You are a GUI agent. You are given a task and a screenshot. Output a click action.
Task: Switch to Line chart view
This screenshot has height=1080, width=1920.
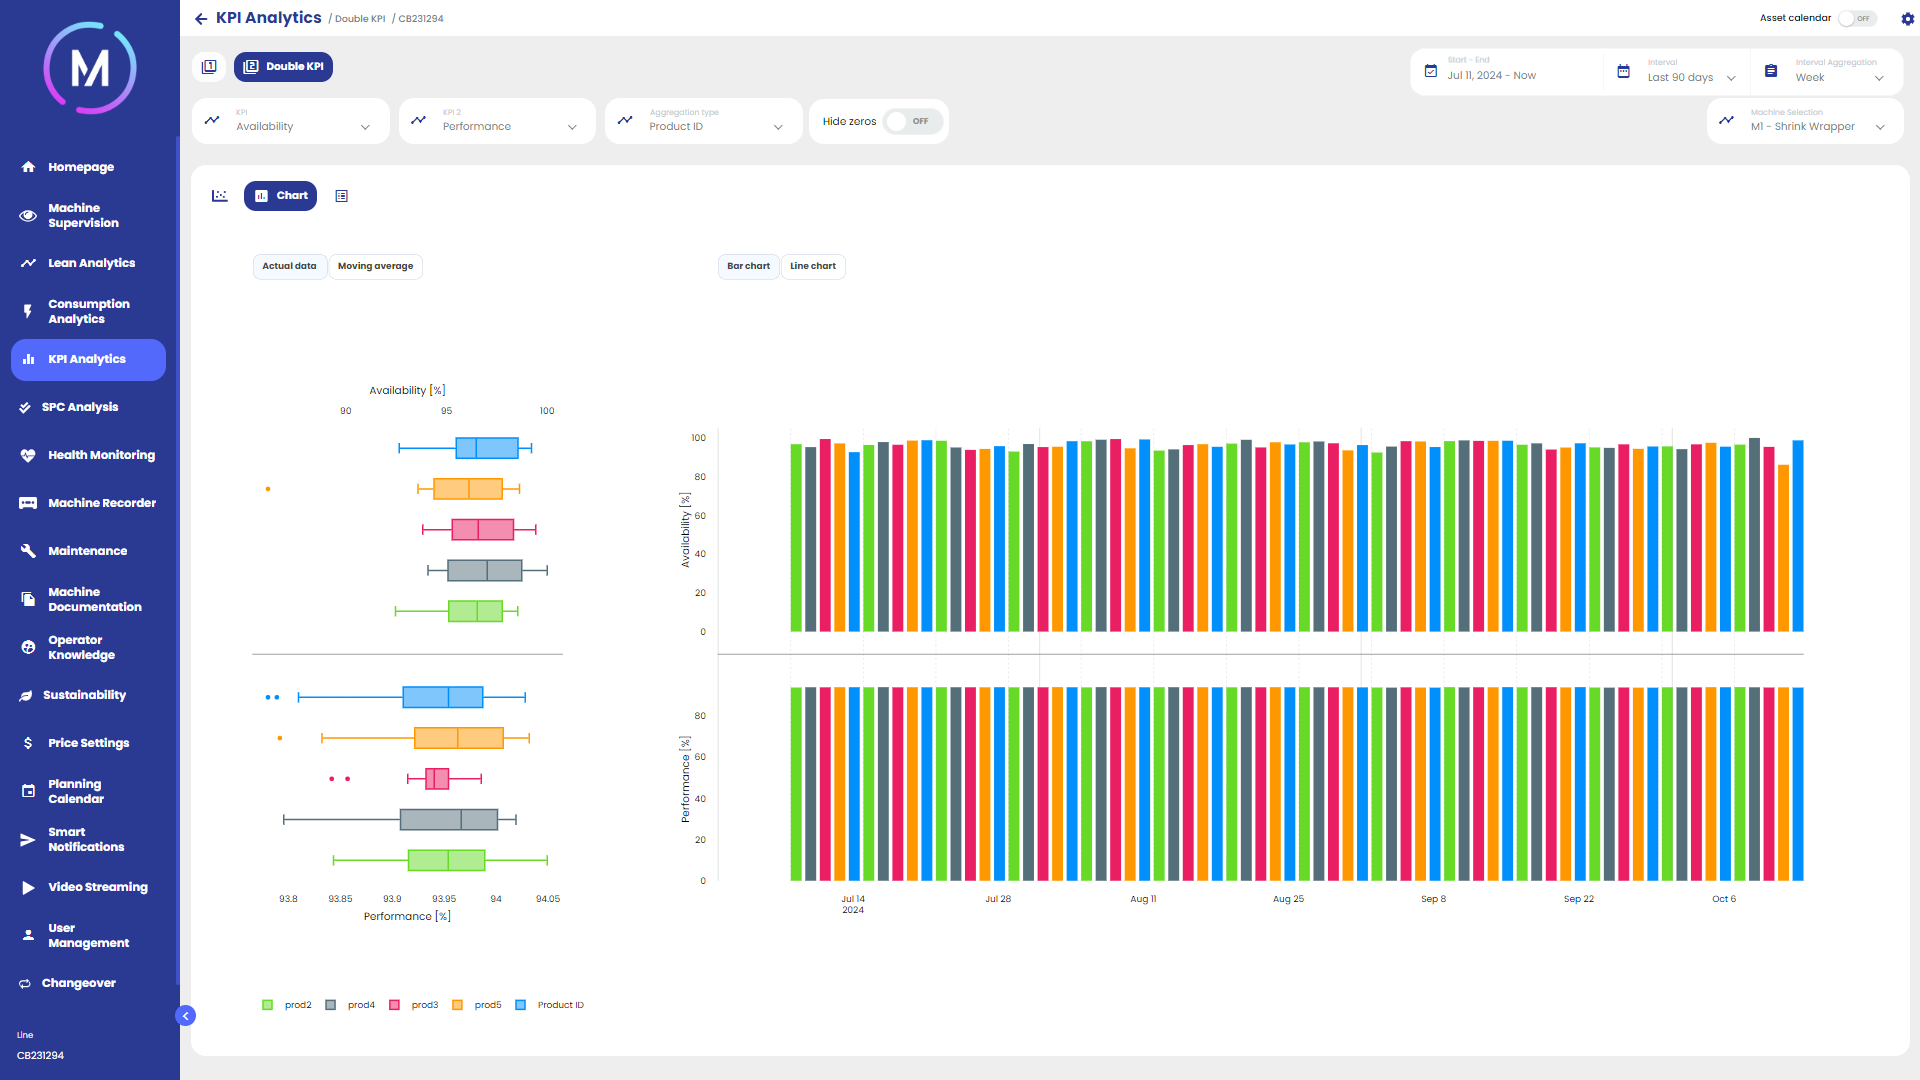pyautogui.click(x=812, y=266)
